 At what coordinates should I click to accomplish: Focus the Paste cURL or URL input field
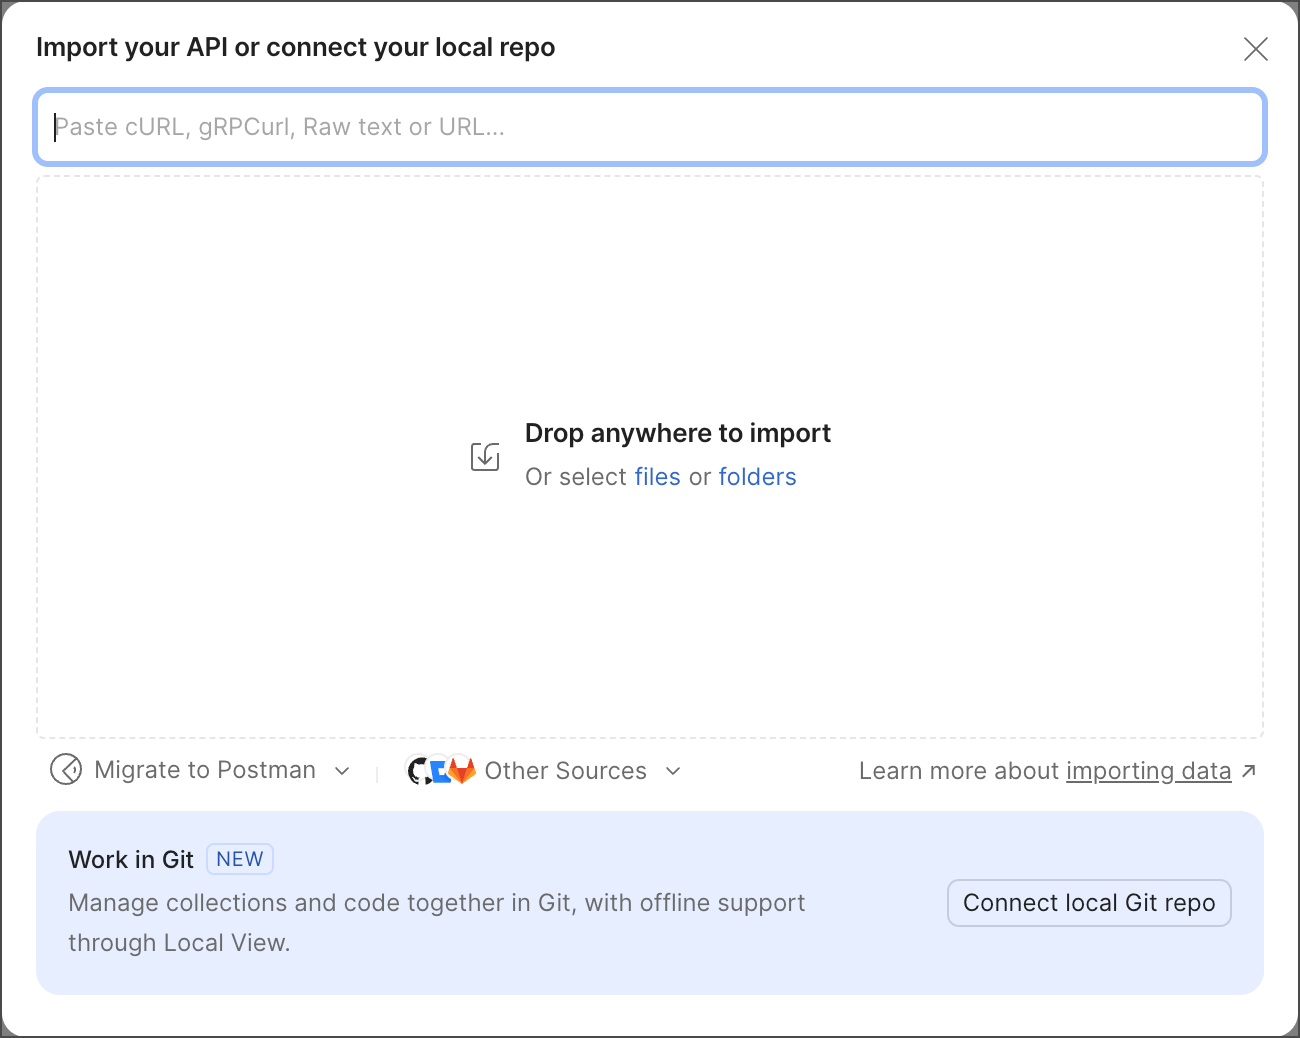tap(650, 127)
